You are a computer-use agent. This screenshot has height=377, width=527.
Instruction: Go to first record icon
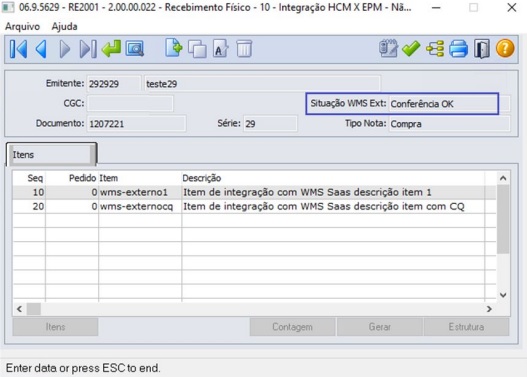18,49
